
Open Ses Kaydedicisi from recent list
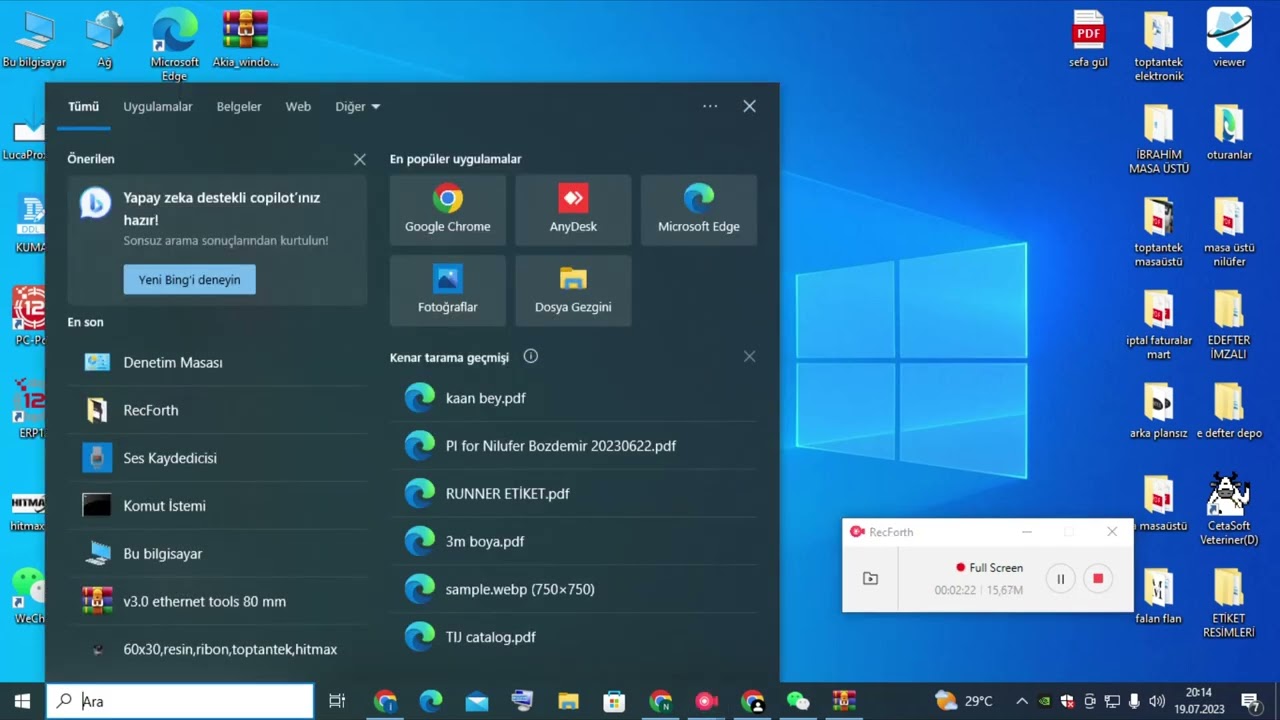(217, 458)
